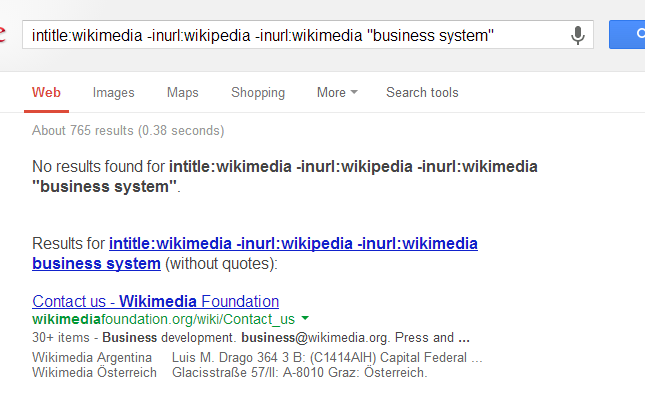Expand the More dropdown menu

point(337,93)
